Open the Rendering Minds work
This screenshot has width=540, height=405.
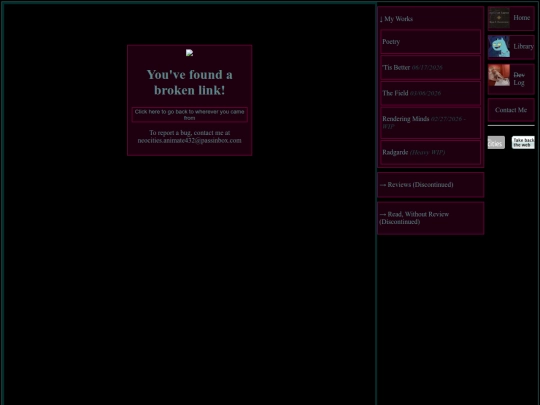click(x=430, y=123)
